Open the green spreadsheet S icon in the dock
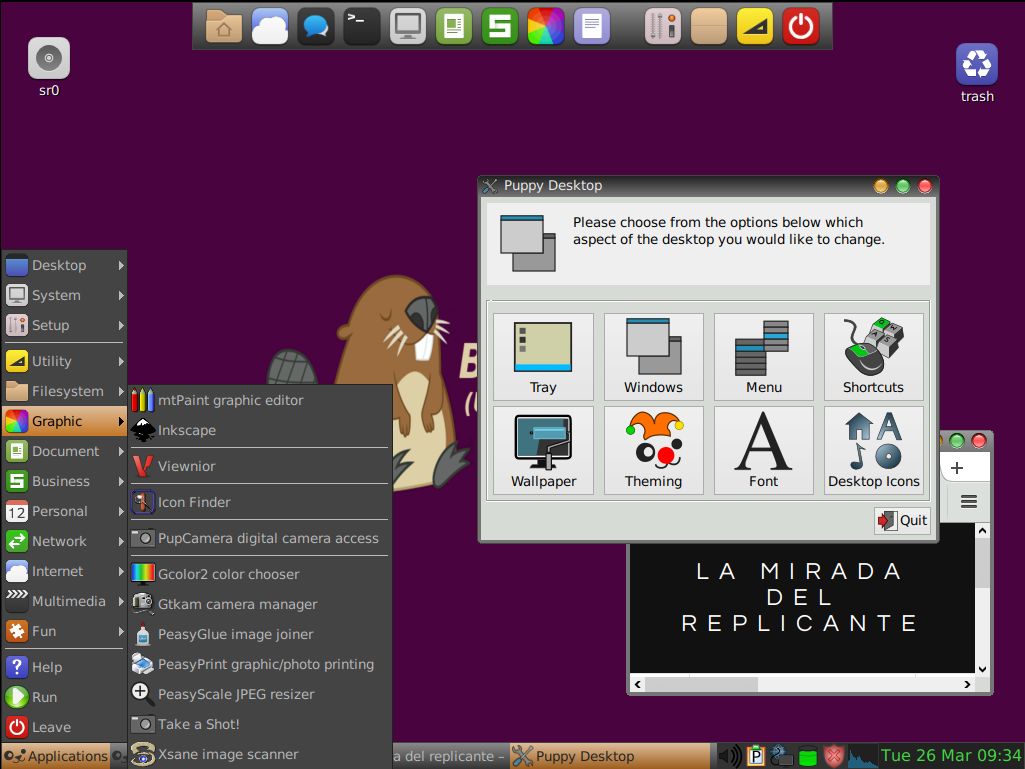This screenshot has height=769, width=1025. [499, 27]
